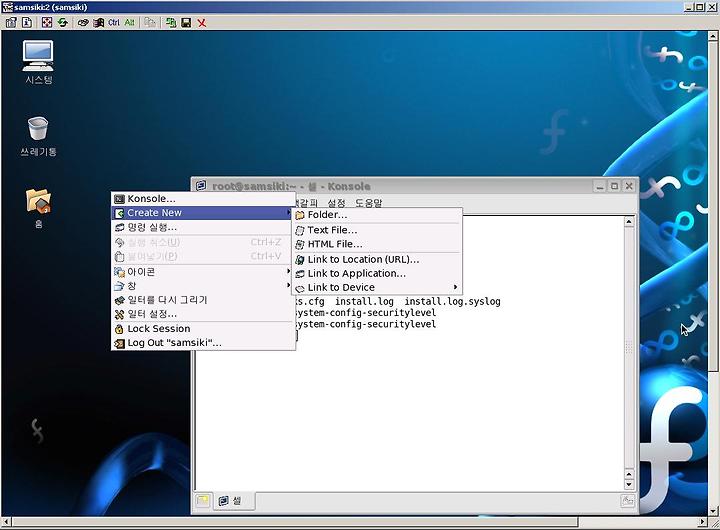The image size is (720, 530).
Task: Minimize the Konsole window
Action: point(600,186)
